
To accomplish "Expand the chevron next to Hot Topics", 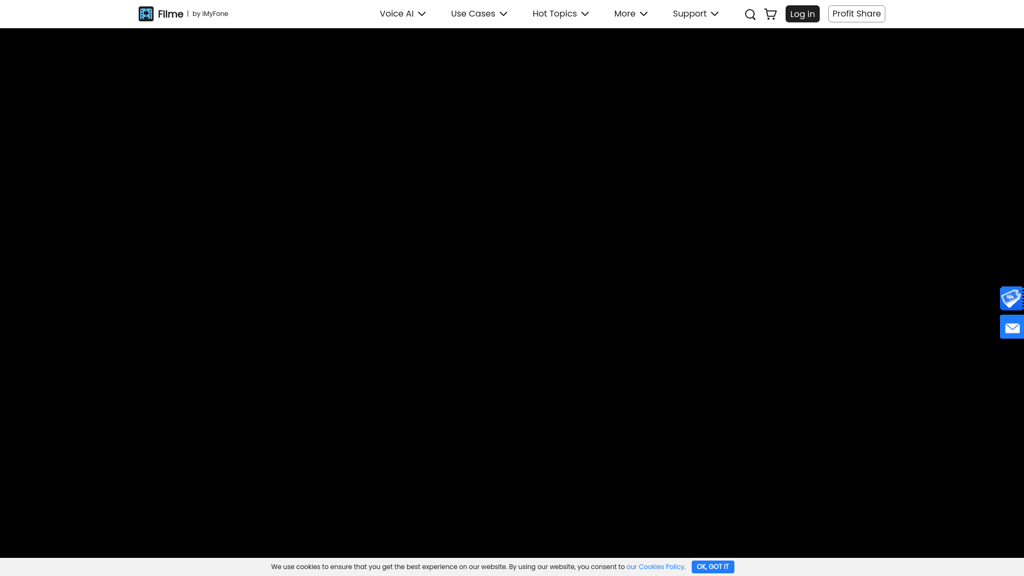I will (x=585, y=14).
